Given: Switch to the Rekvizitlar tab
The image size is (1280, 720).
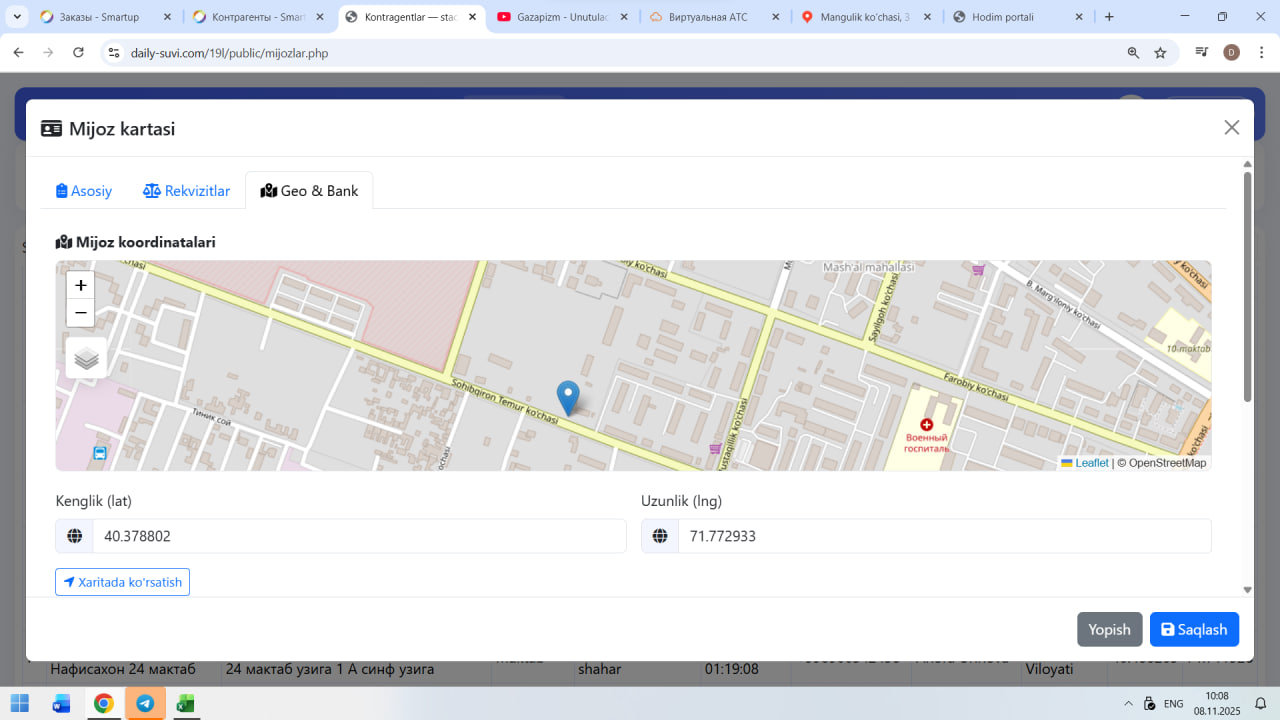Looking at the screenshot, I should click(x=187, y=191).
